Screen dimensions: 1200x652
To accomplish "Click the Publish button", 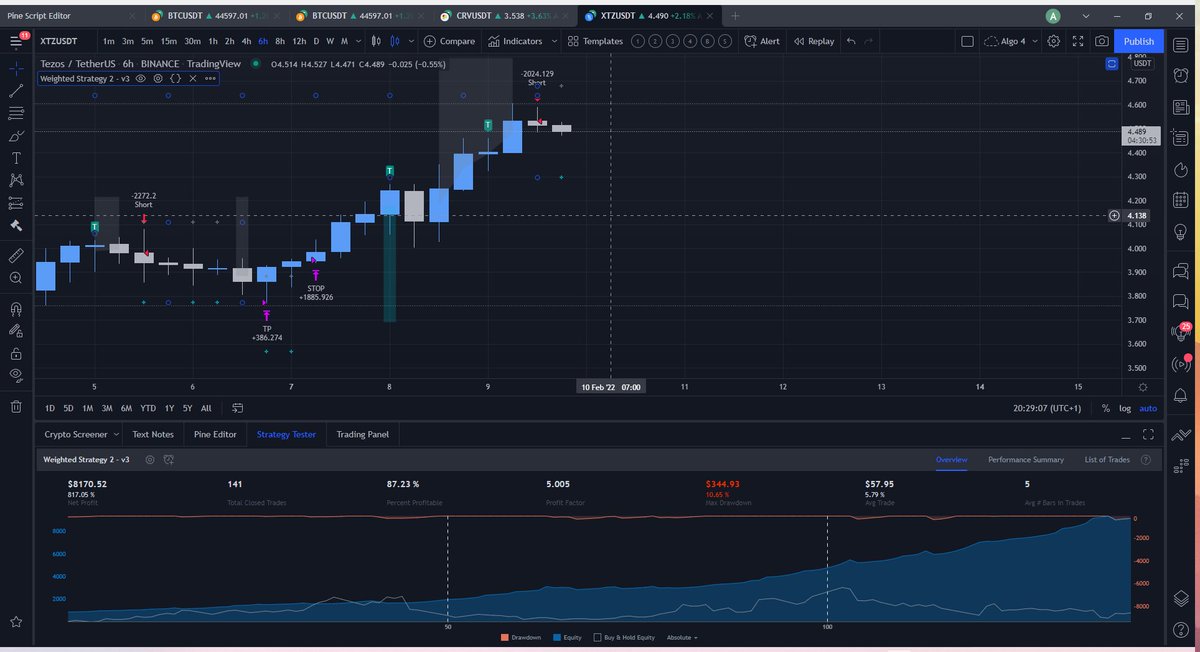I will (x=1138, y=41).
